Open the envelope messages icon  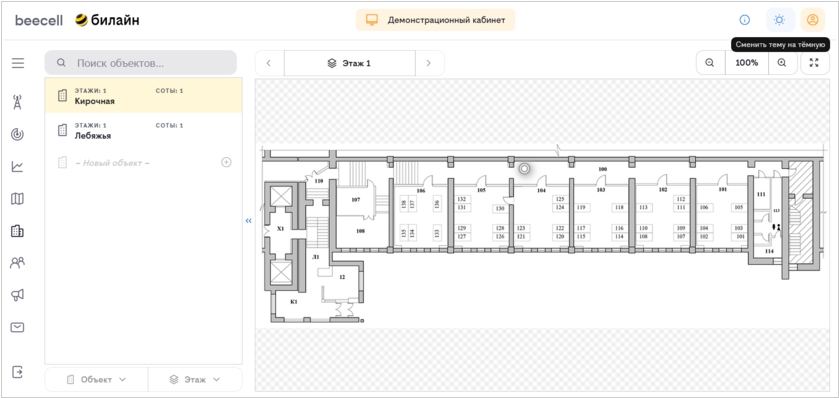18,327
